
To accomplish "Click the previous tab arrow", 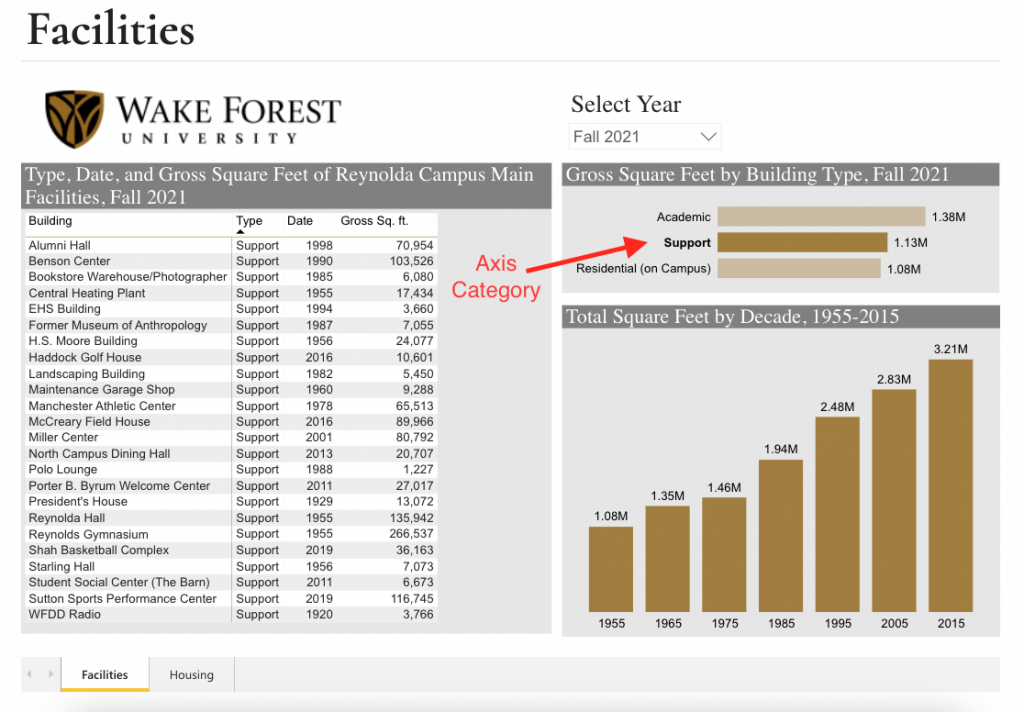I will [29, 673].
